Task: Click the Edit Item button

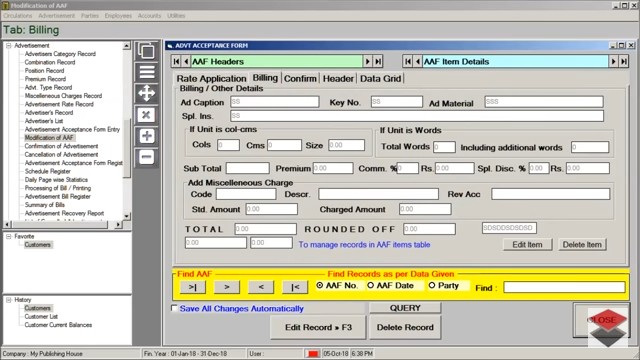Action: click(x=527, y=244)
